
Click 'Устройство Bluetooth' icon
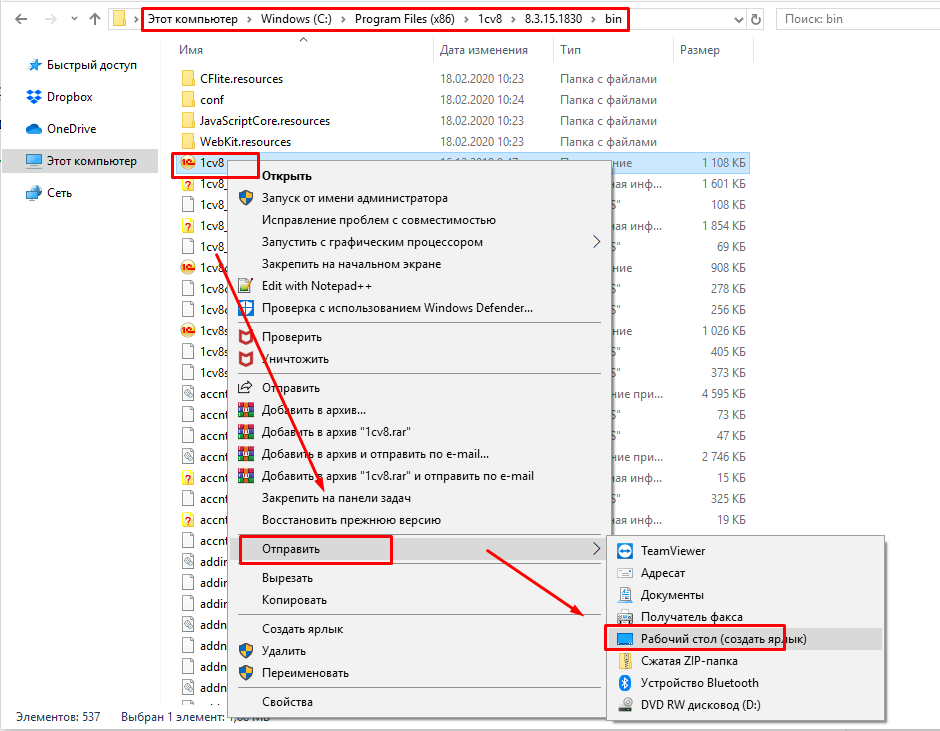pos(625,683)
